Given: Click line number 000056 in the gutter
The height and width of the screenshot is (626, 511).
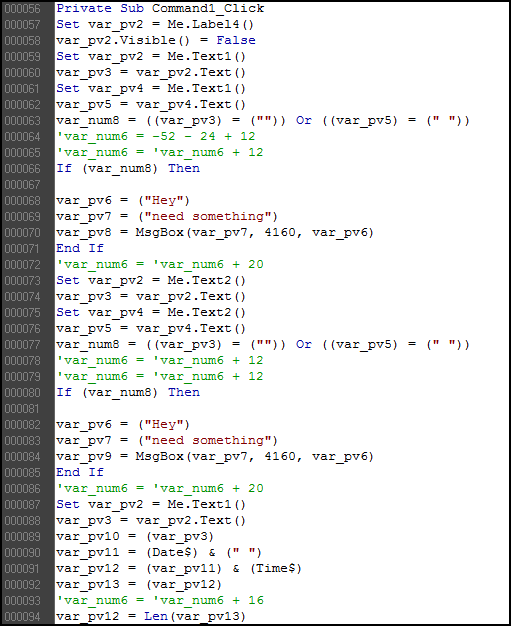Looking at the screenshot, I should pos(22,9).
